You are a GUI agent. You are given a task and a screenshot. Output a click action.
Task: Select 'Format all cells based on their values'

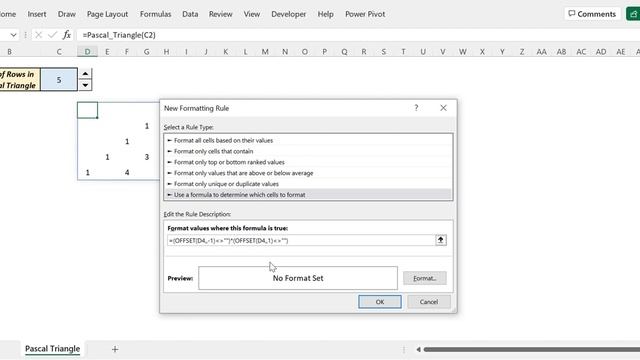point(309,140)
